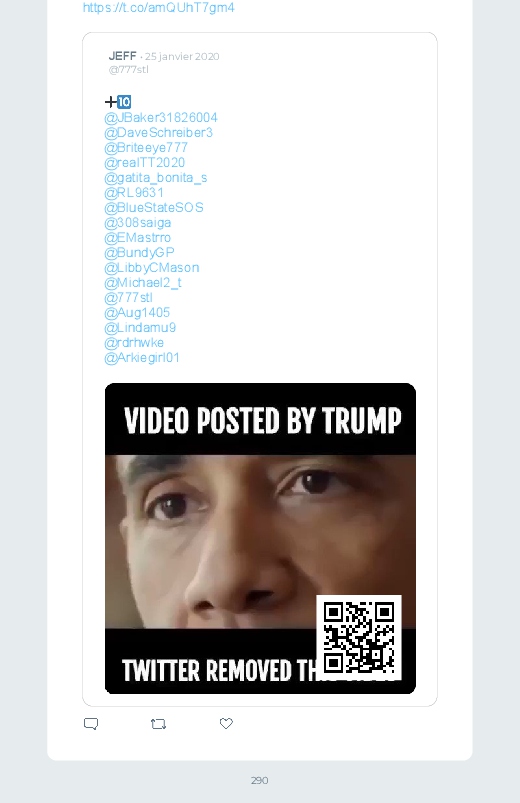520x803 pixels.
Task: Open the Video Posted By Trump thumbnail
Action: (x=260, y=538)
